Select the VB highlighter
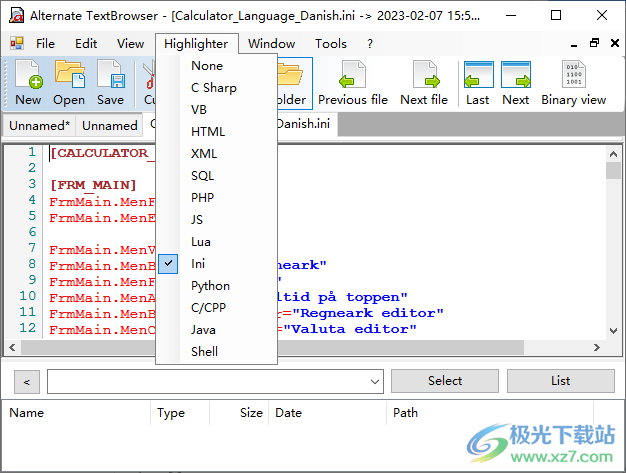The height and width of the screenshot is (473, 626). (216, 110)
